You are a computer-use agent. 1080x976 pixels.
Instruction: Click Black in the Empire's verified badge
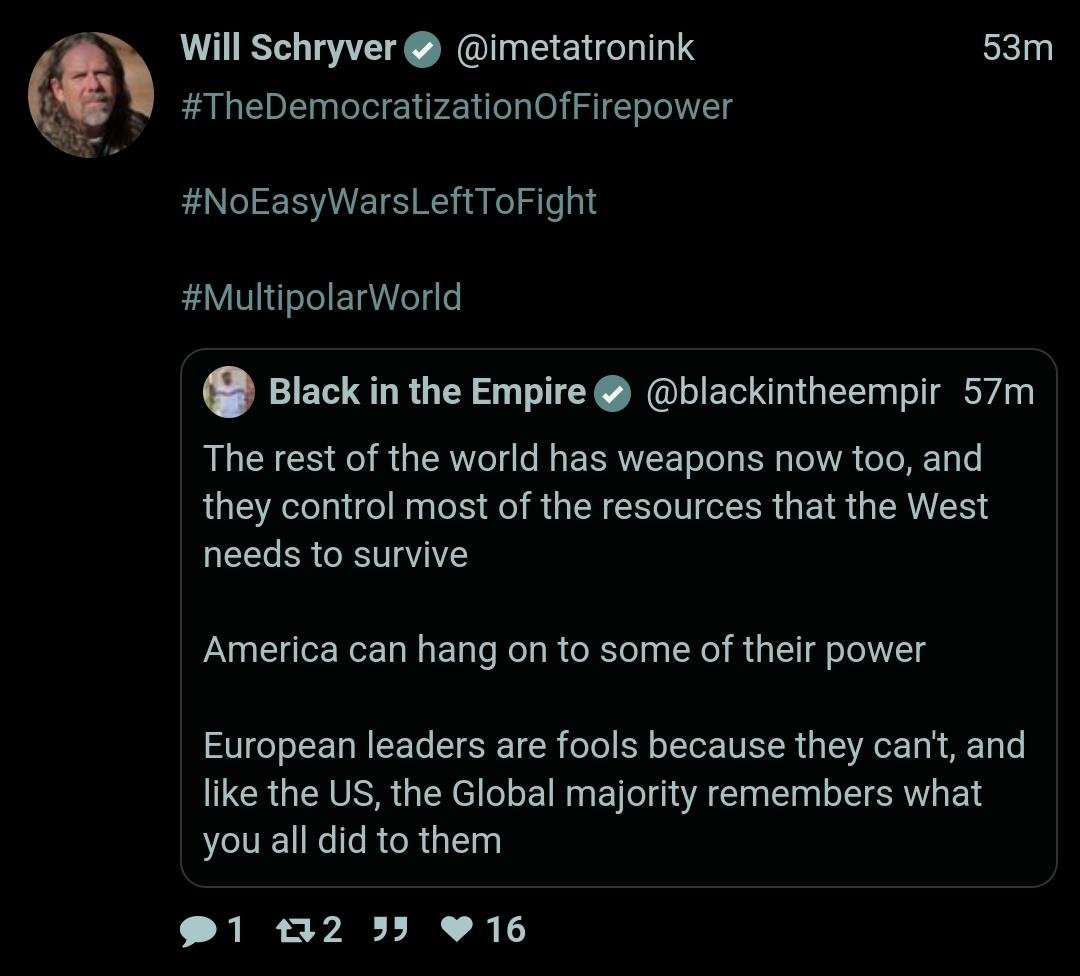612,393
